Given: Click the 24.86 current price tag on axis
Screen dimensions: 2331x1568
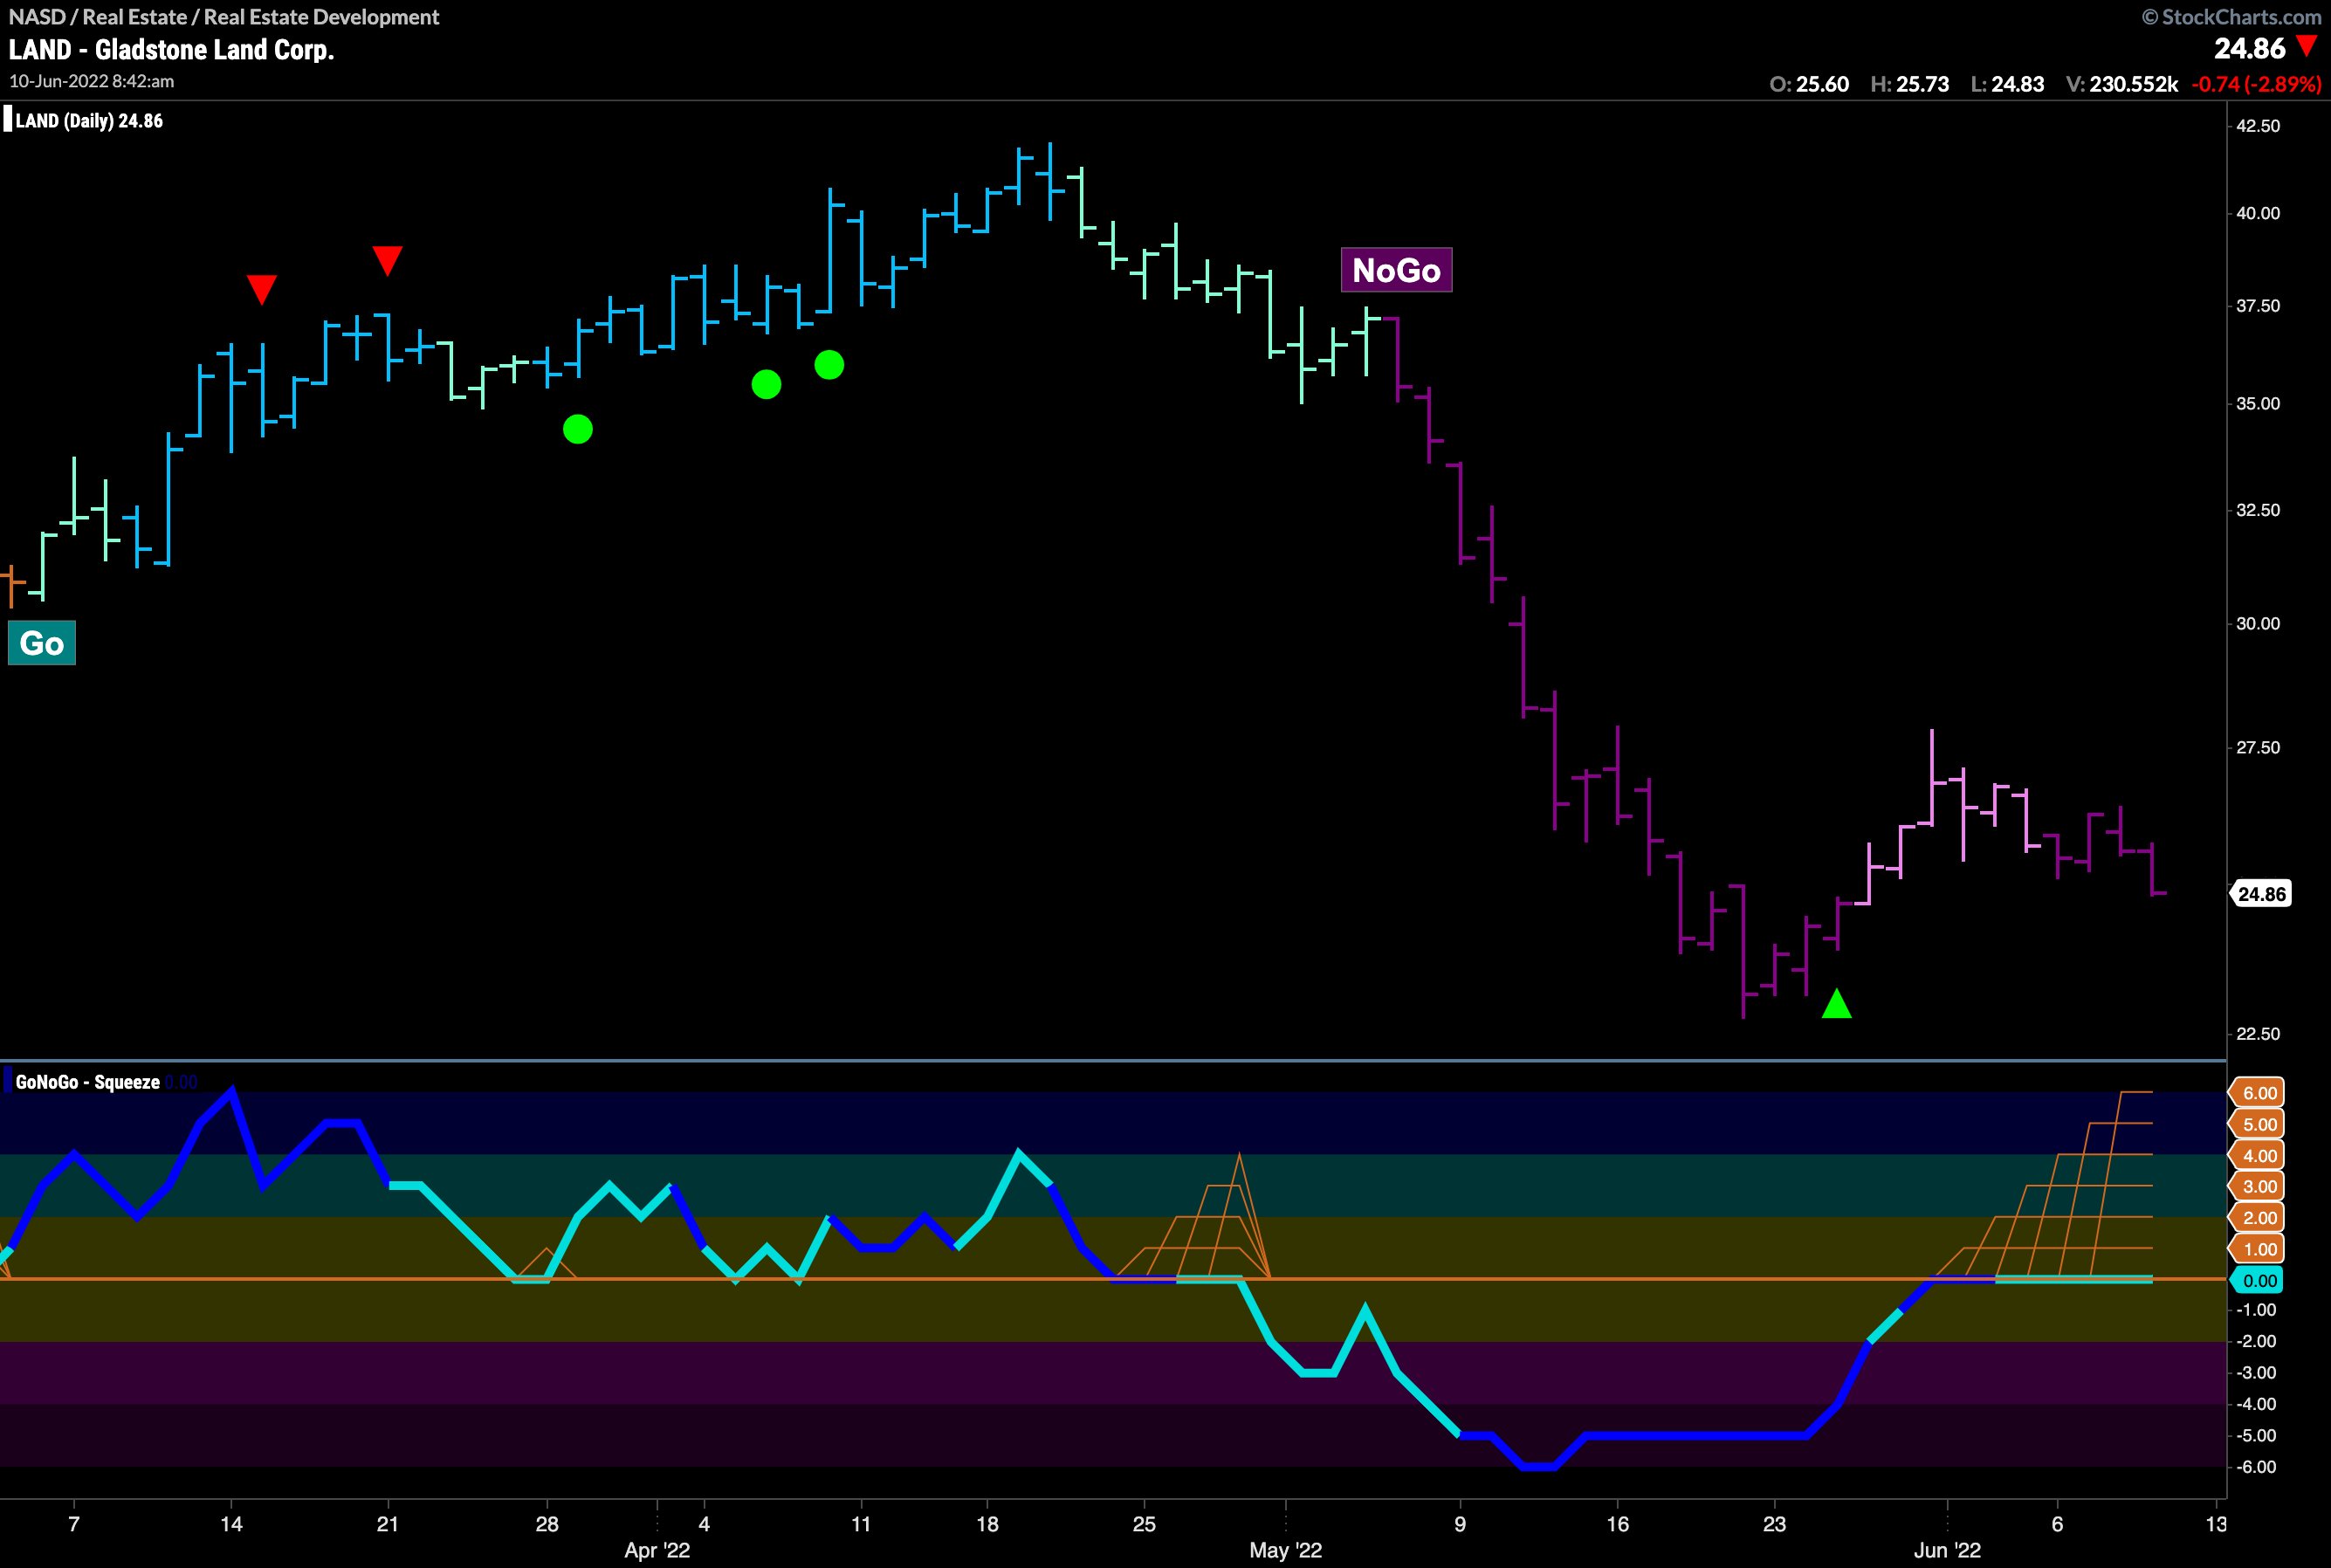Looking at the screenshot, I should (2261, 894).
